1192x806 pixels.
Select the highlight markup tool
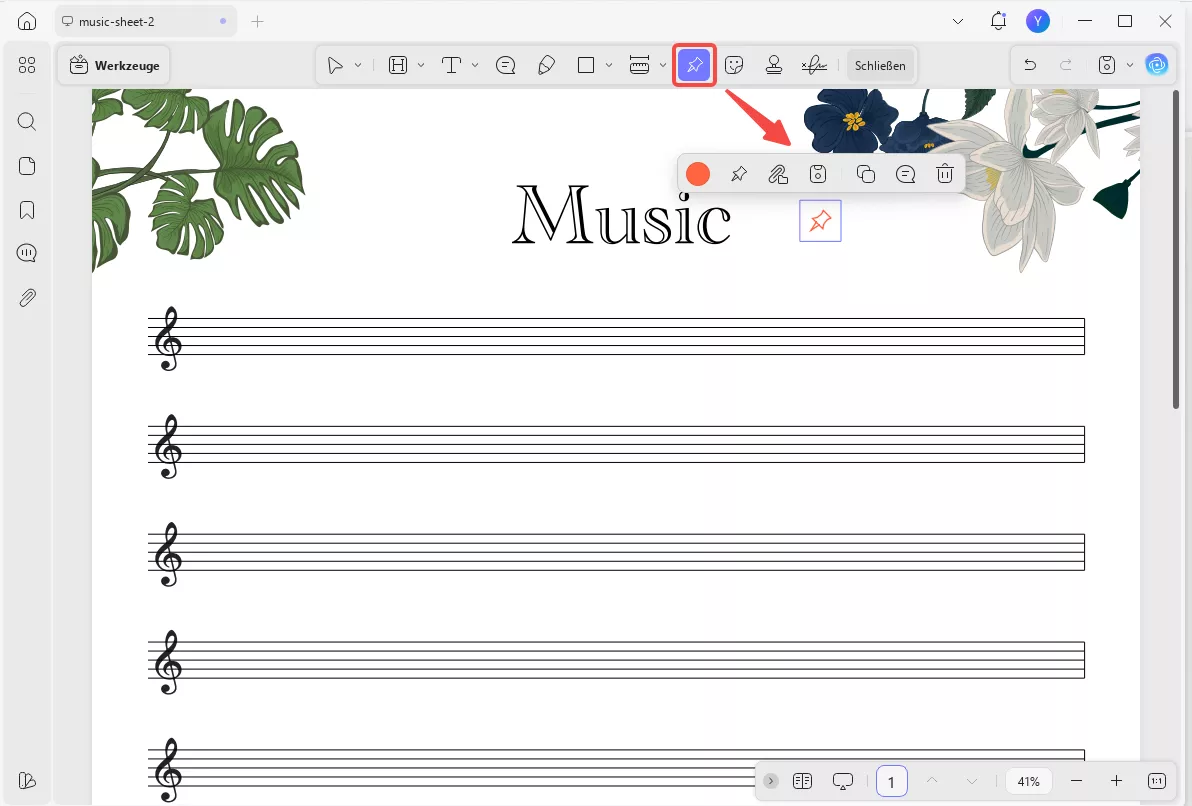coord(399,64)
